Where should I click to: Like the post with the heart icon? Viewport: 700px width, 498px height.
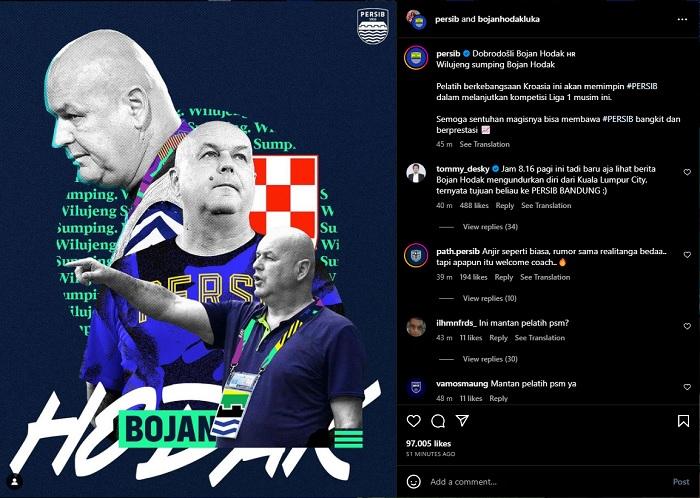click(414, 420)
